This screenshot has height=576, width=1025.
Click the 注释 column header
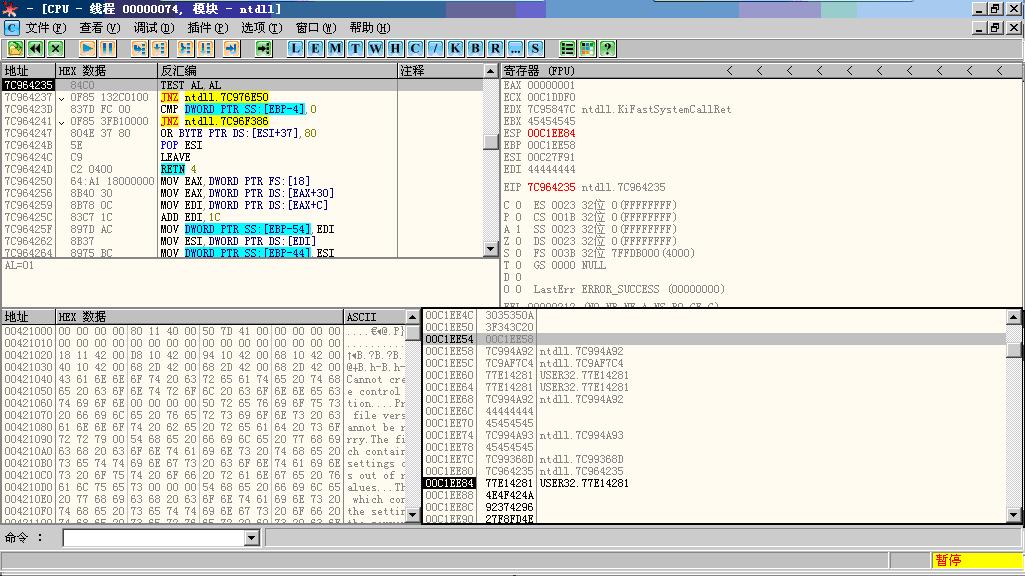coord(441,71)
